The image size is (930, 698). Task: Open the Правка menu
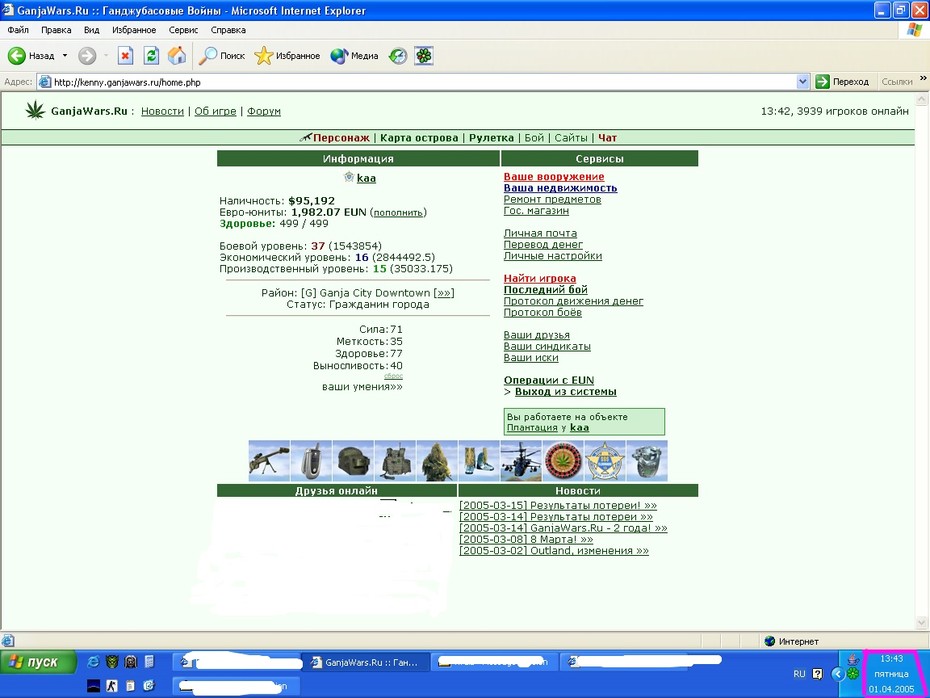coord(56,30)
